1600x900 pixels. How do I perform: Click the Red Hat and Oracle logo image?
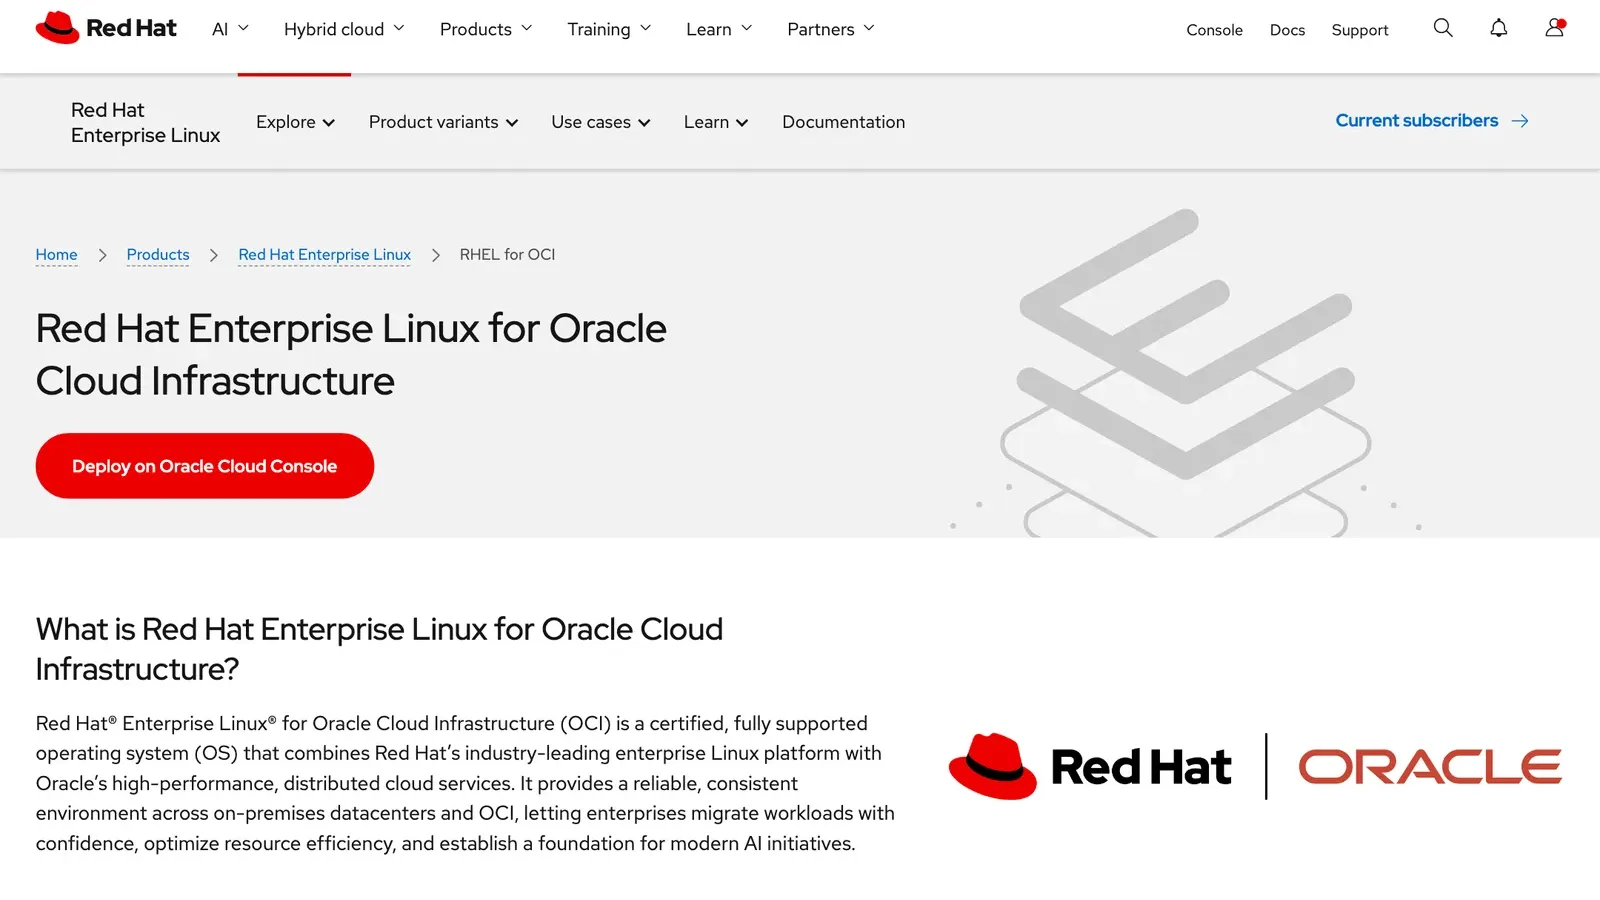click(1254, 766)
